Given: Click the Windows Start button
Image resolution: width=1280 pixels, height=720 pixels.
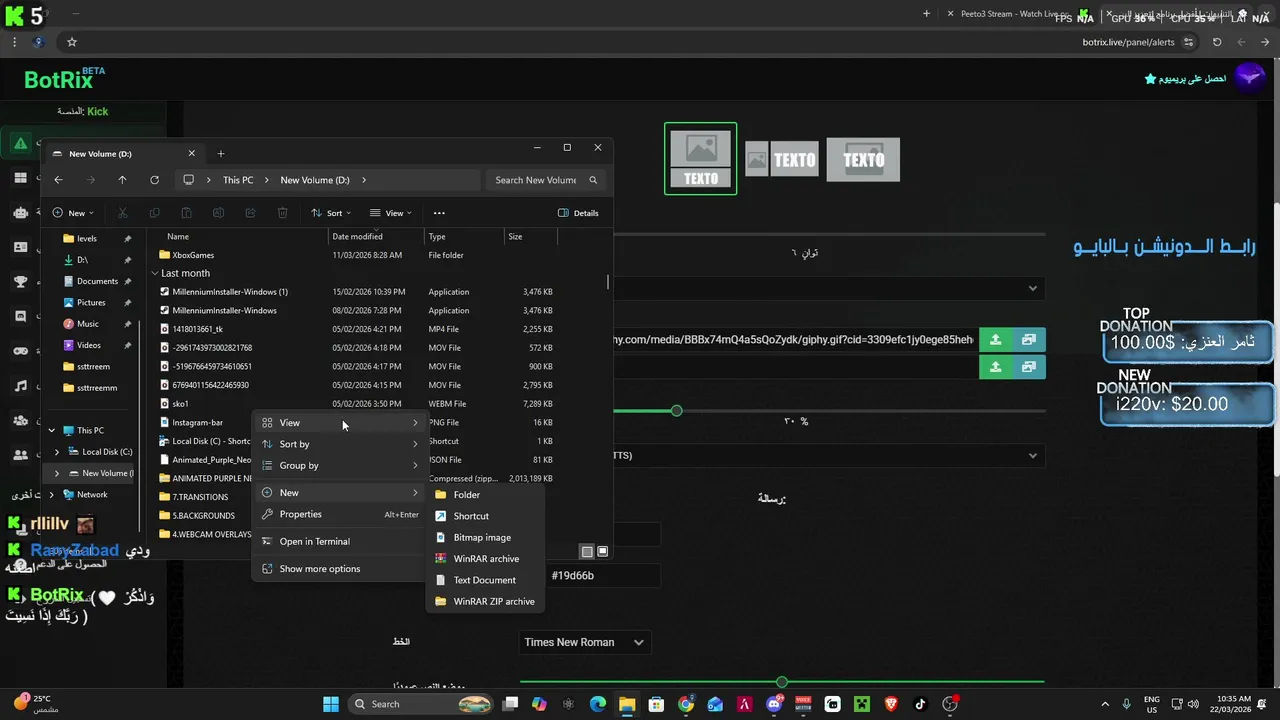Looking at the screenshot, I should [331, 704].
